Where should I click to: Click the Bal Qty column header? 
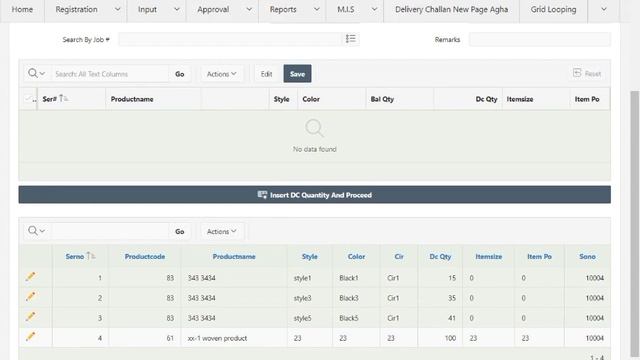[x=382, y=99]
